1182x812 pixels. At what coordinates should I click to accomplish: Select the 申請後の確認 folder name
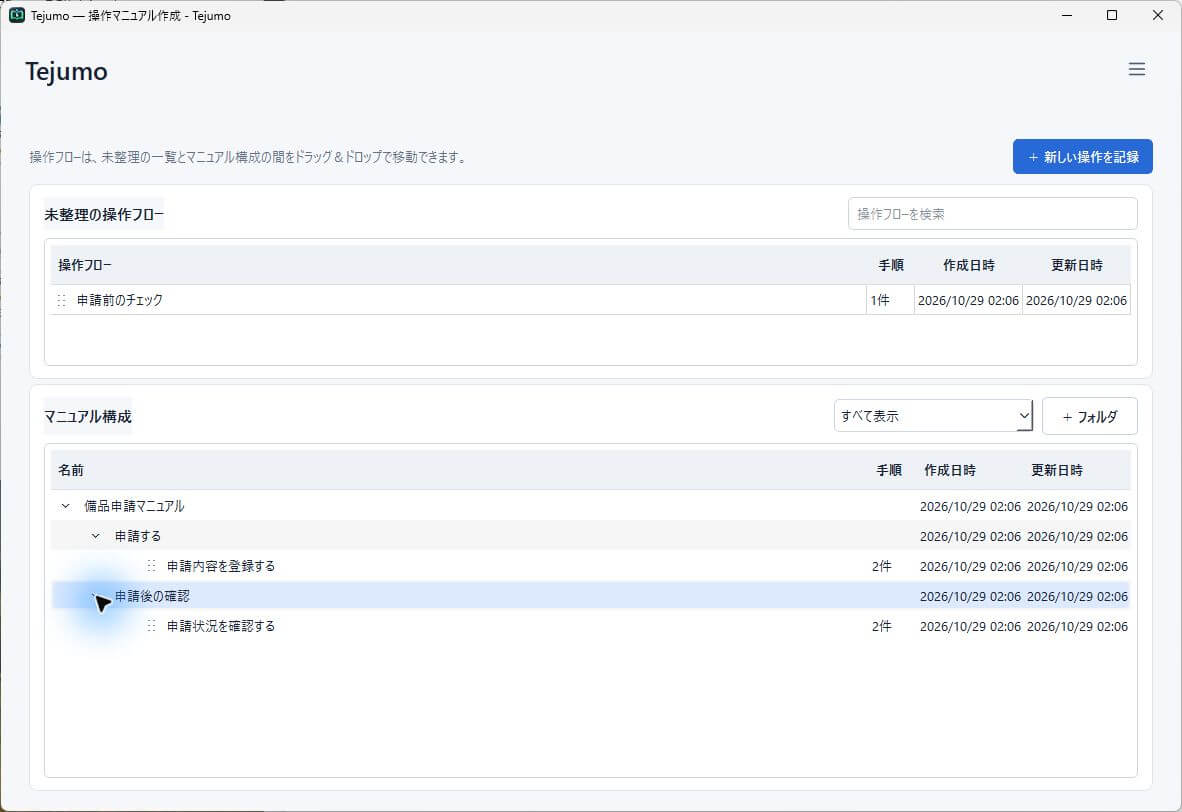(x=152, y=596)
